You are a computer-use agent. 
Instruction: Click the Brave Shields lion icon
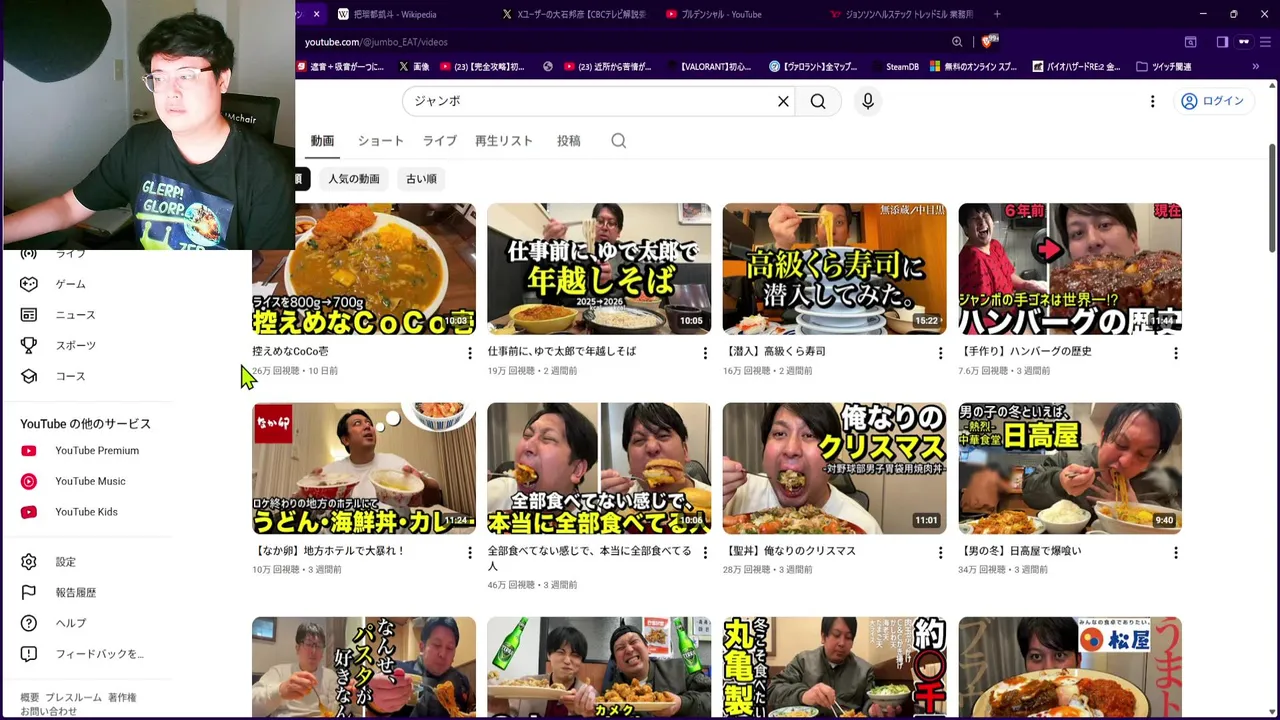tap(988, 42)
